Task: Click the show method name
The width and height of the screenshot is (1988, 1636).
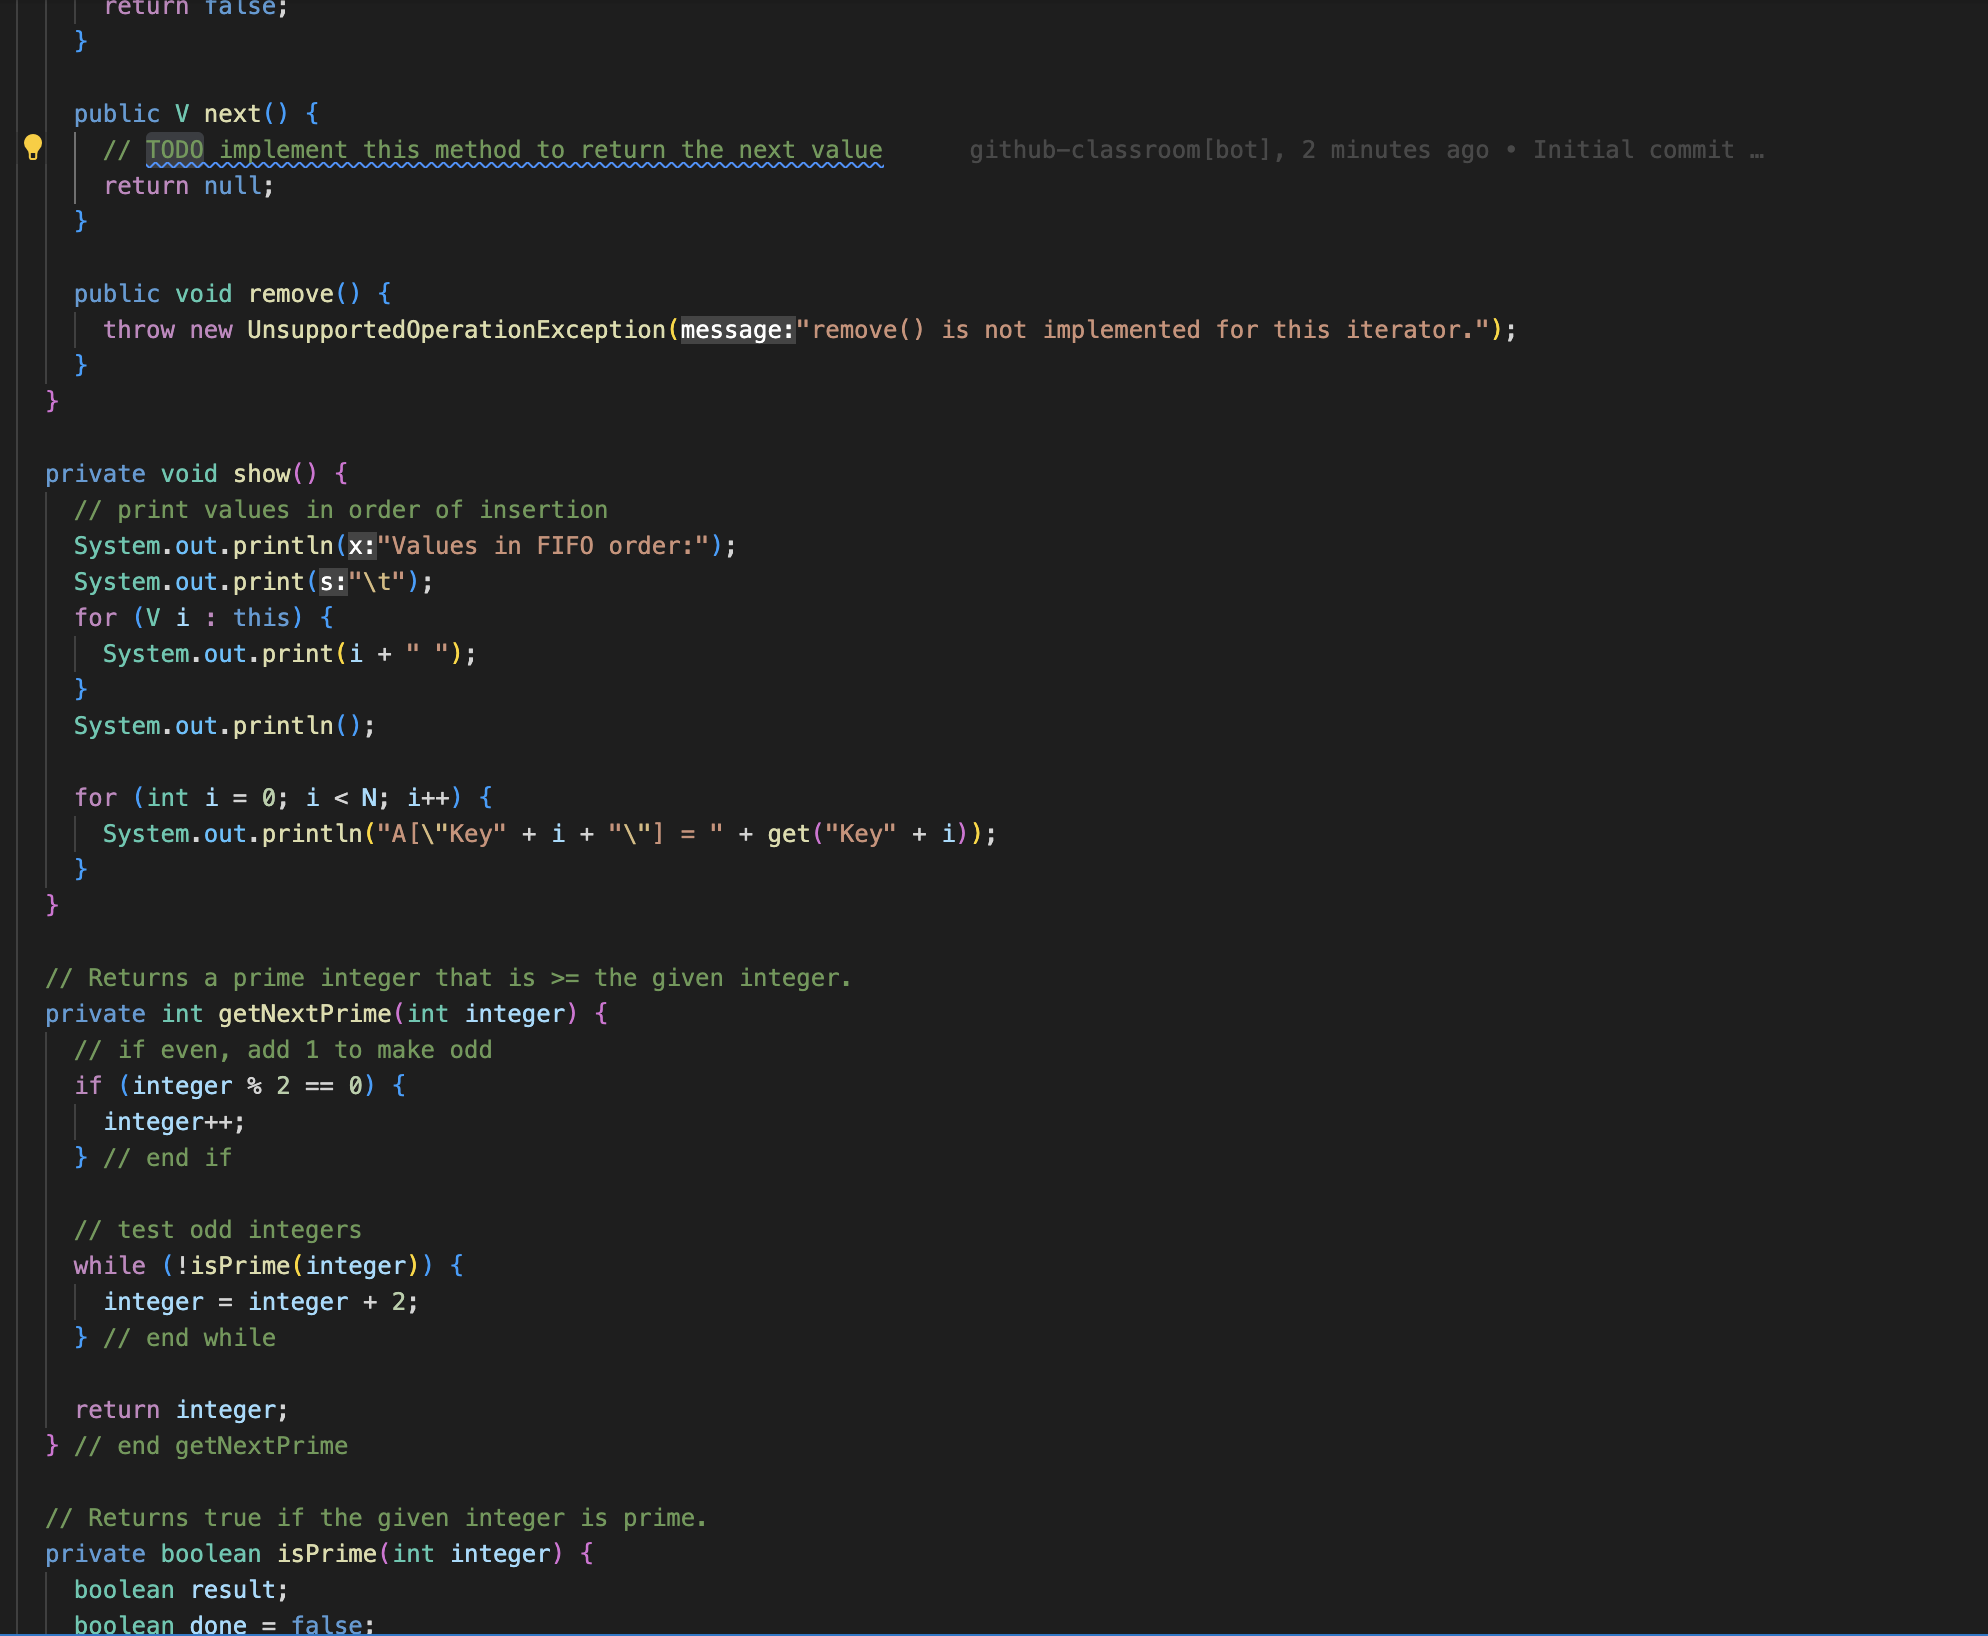Action: pyautogui.click(x=261, y=474)
